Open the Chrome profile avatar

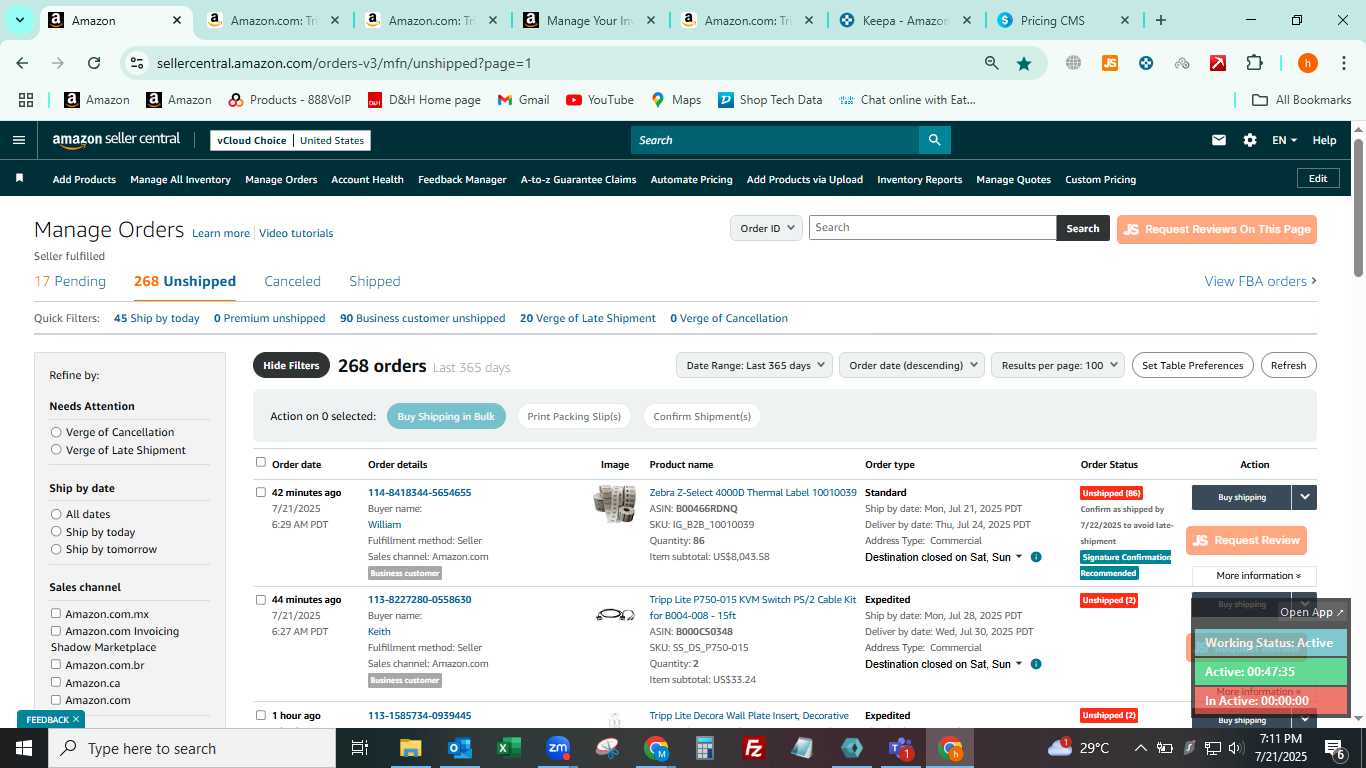(x=1307, y=63)
